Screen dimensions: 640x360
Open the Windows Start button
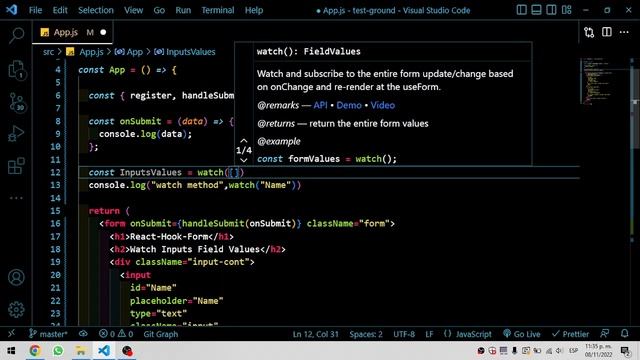[11, 351]
